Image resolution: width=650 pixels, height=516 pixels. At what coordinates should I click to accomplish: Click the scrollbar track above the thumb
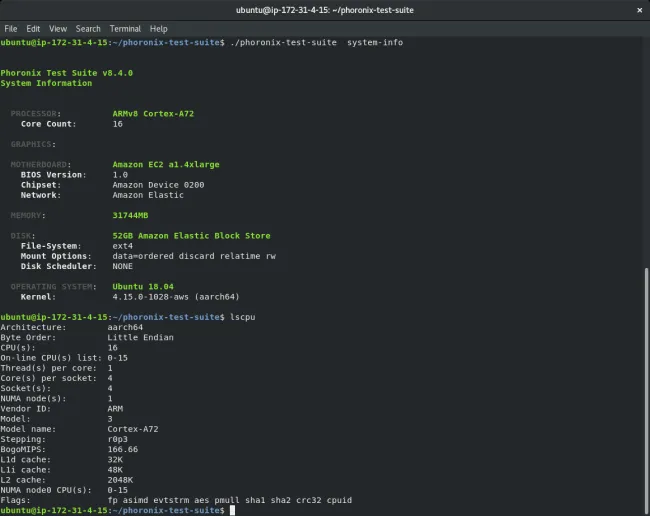645,150
